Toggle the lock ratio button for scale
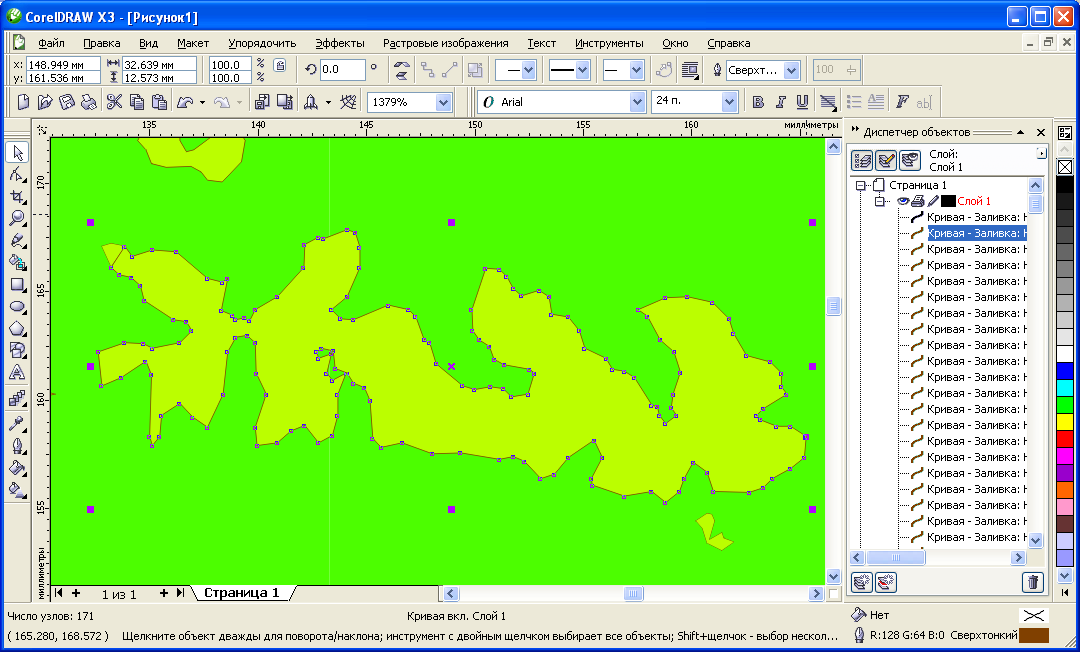This screenshot has height=652, width=1080. point(279,65)
